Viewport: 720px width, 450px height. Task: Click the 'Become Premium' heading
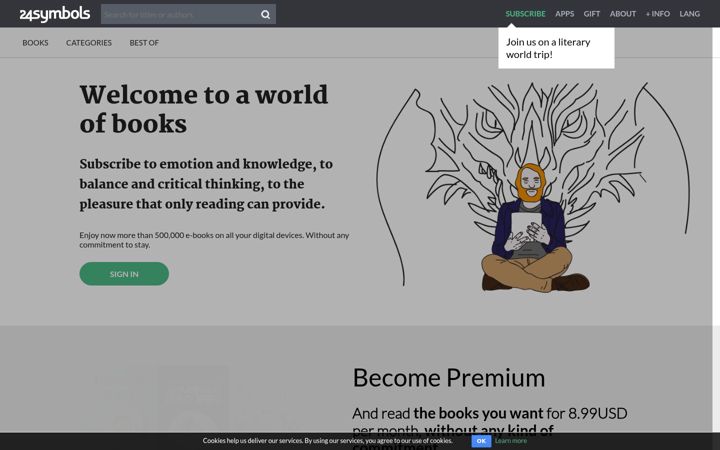pyautogui.click(x=449, y=378)
